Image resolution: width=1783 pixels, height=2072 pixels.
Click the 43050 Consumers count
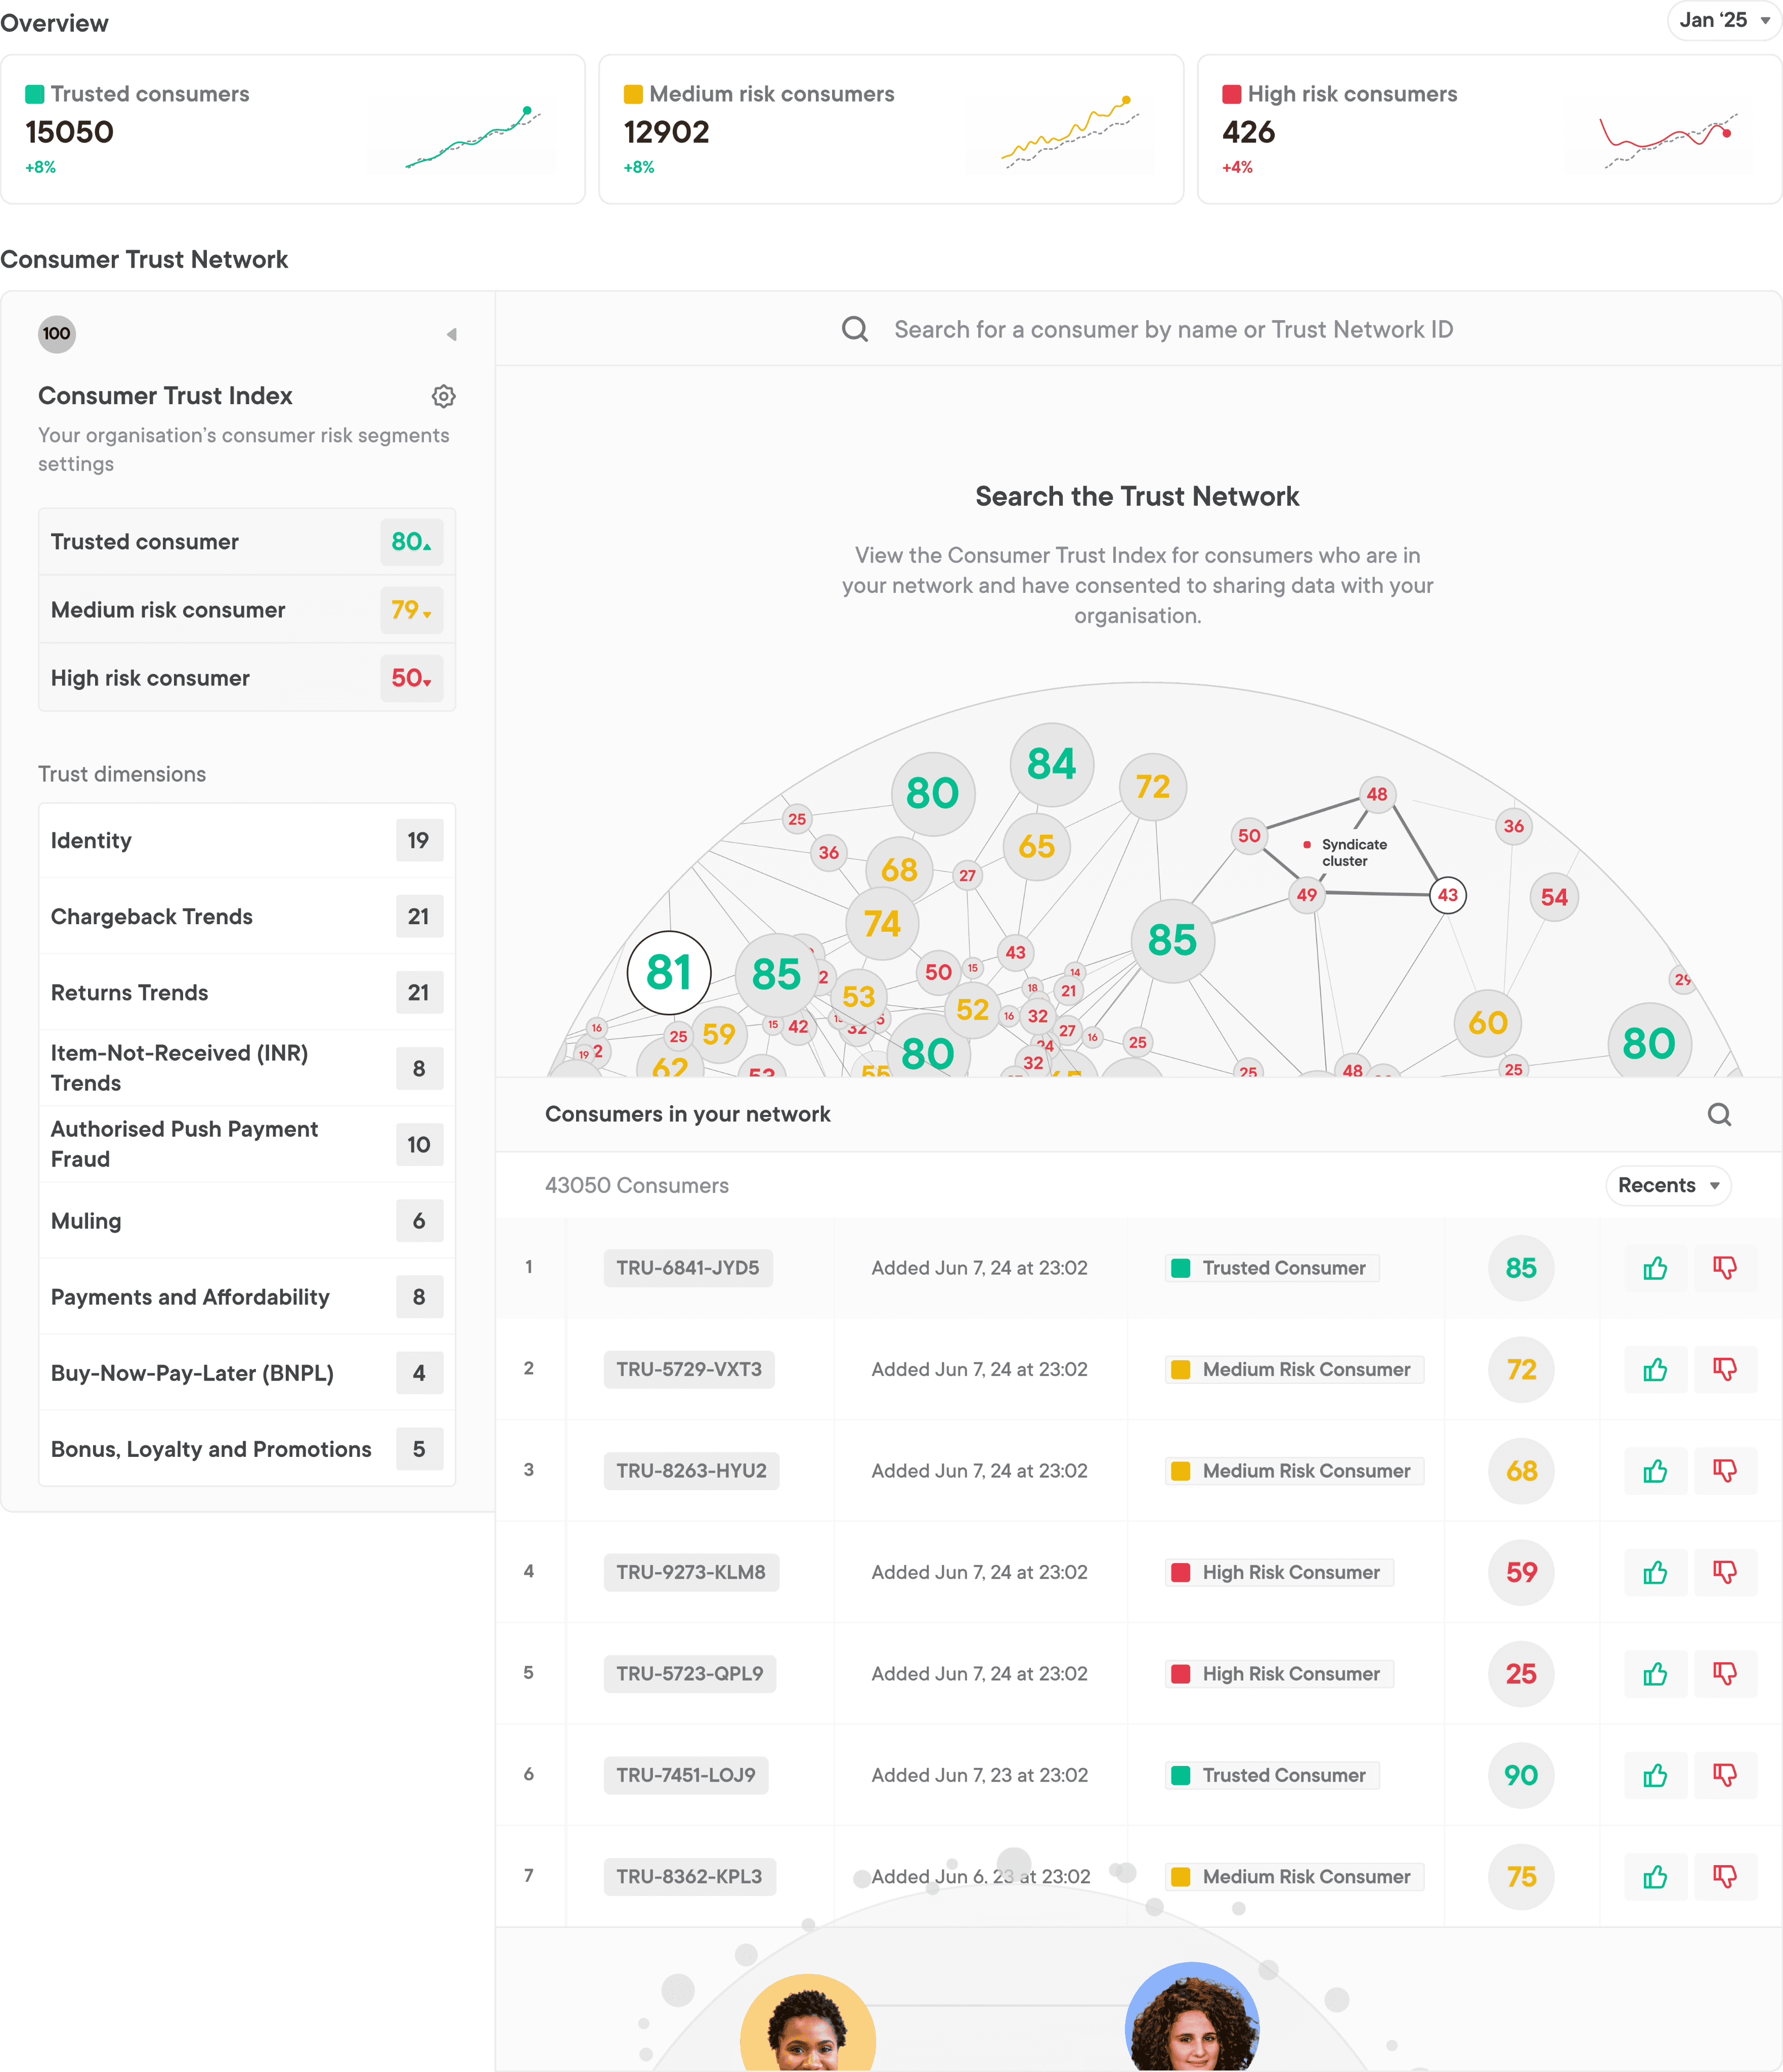(637, 1185)
